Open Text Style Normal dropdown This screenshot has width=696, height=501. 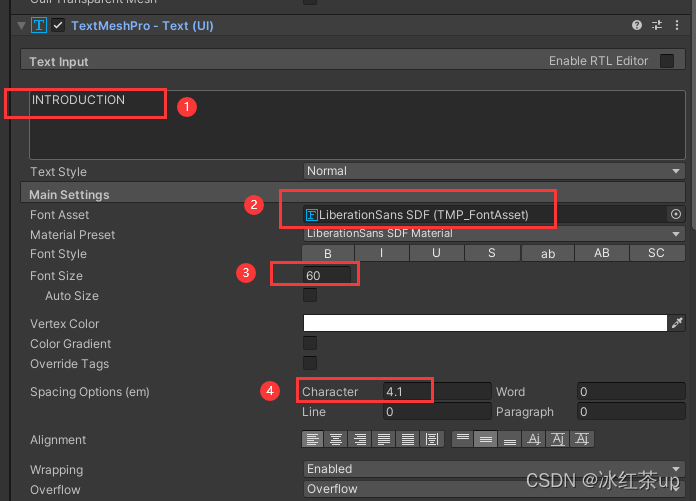494,171
